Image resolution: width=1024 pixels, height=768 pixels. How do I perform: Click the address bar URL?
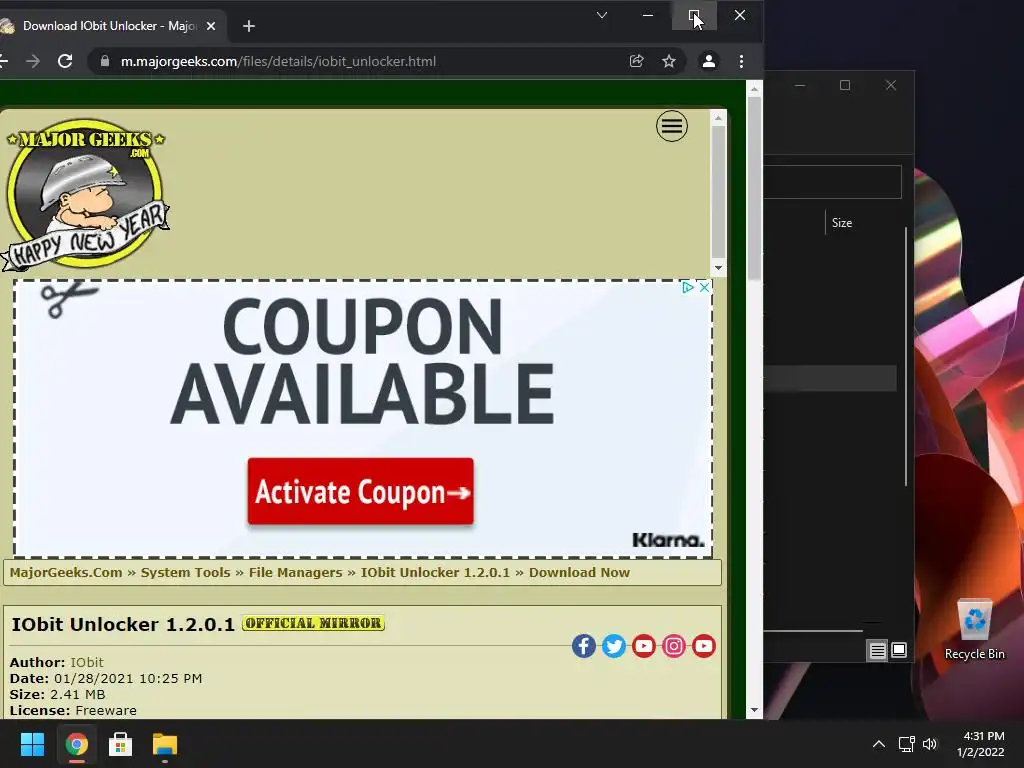point(278,61)
